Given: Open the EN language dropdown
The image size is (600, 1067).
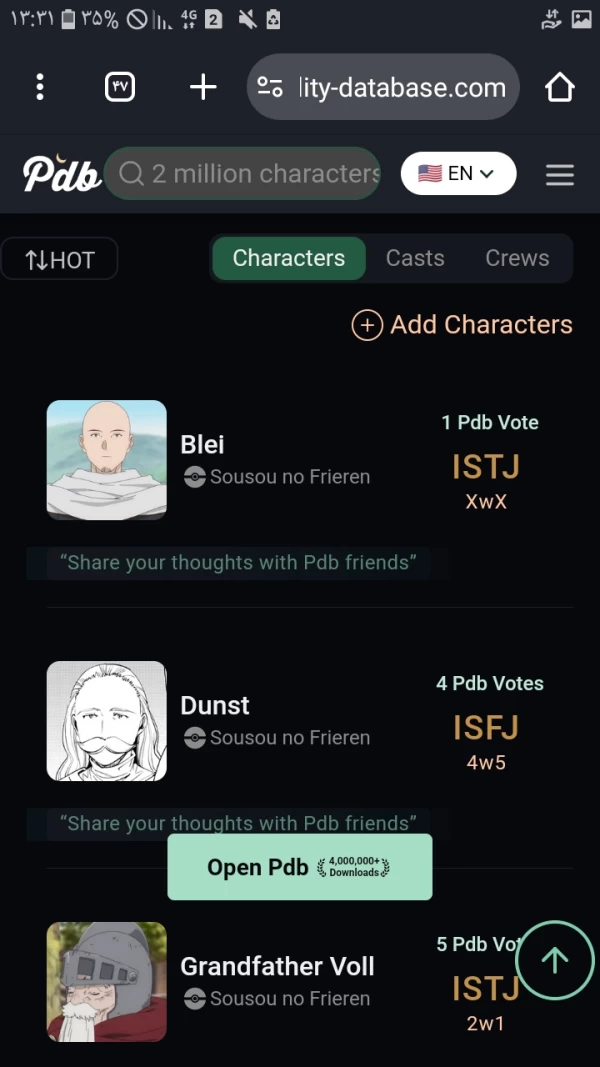Looking at the screenshot, I should [458, 174].
